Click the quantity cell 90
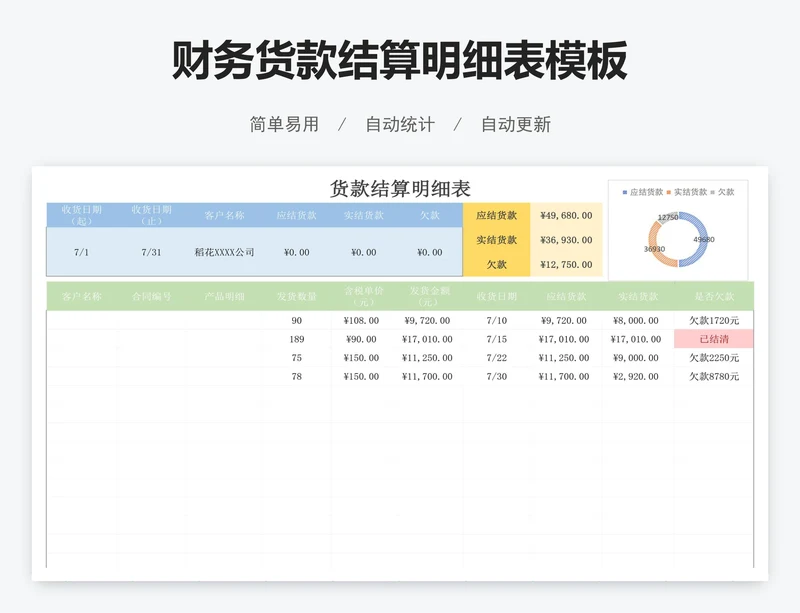Screen dimensions: 800x613 pos(296,321)
